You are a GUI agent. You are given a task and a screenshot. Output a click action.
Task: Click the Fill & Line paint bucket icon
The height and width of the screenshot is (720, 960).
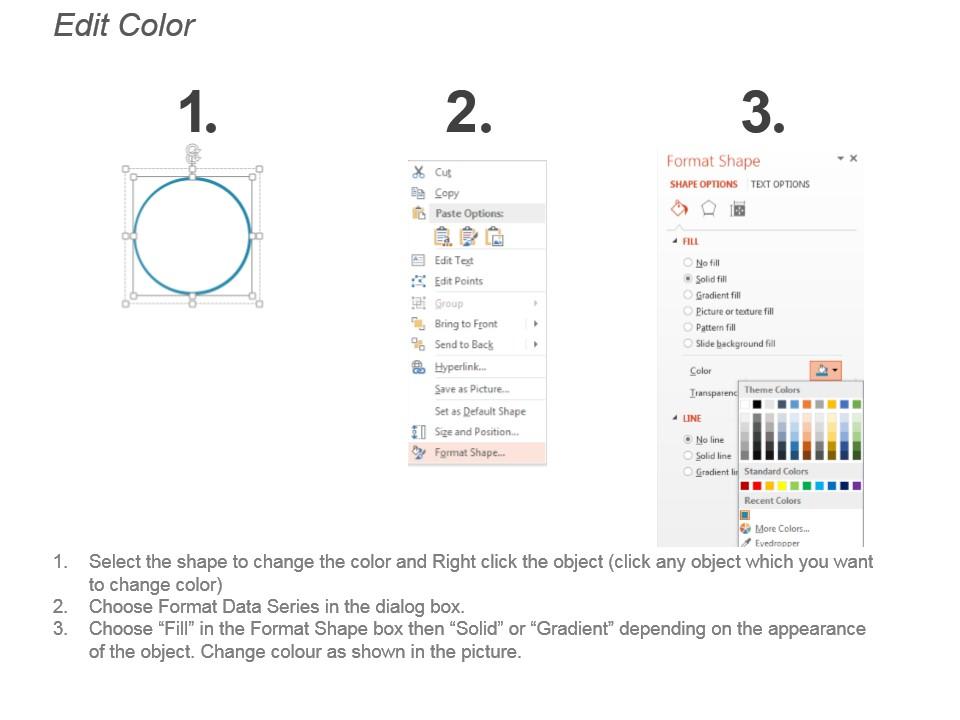(x=679, y=209)
